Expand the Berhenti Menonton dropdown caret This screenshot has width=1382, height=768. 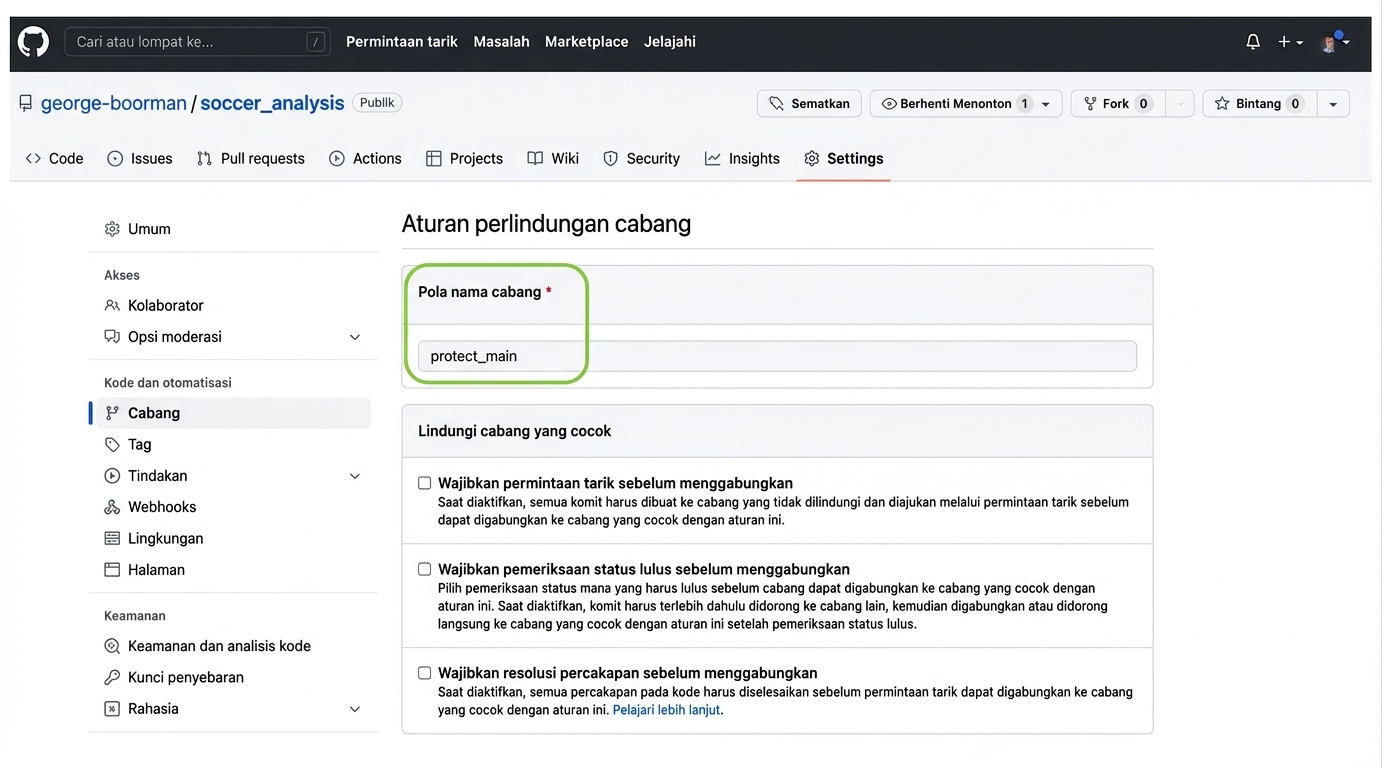[x=1047, y=104]
